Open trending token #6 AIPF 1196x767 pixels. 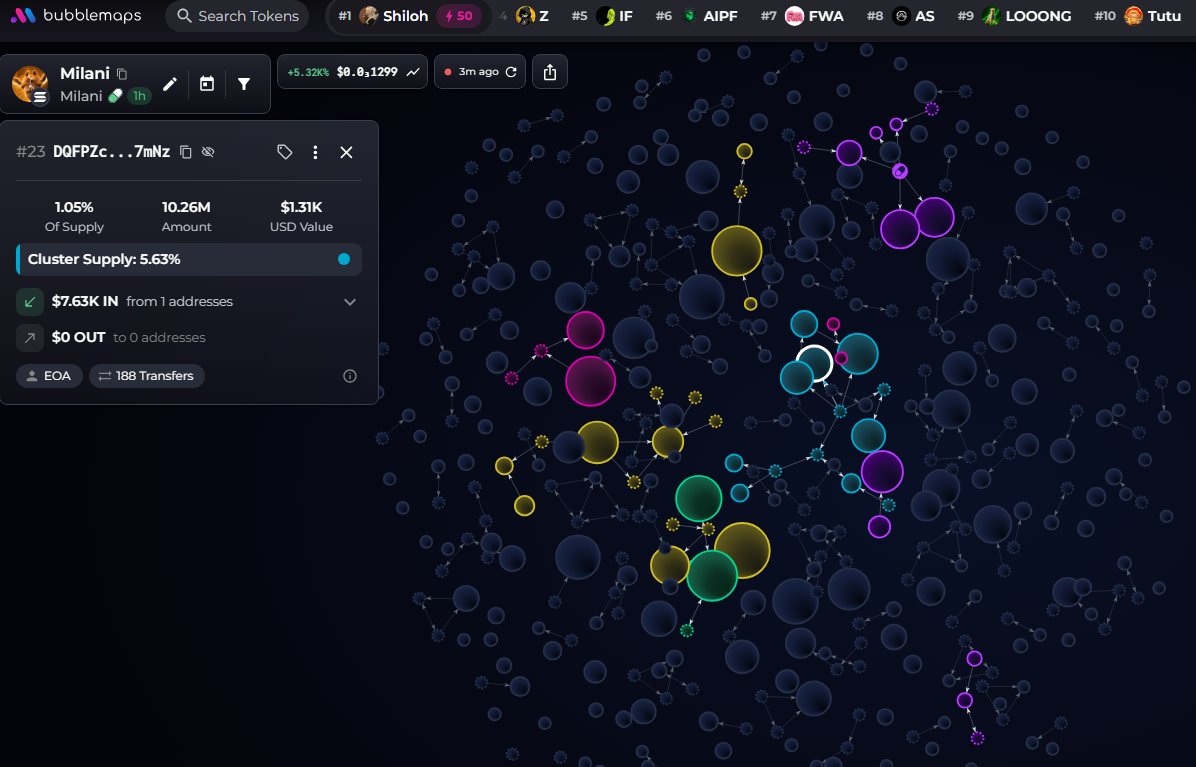696,16
